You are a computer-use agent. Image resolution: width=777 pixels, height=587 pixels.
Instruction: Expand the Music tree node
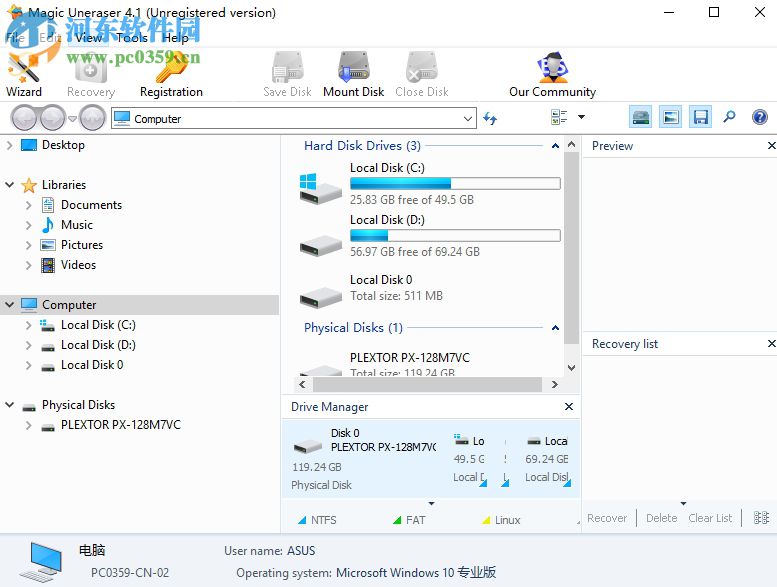point(28,225)
